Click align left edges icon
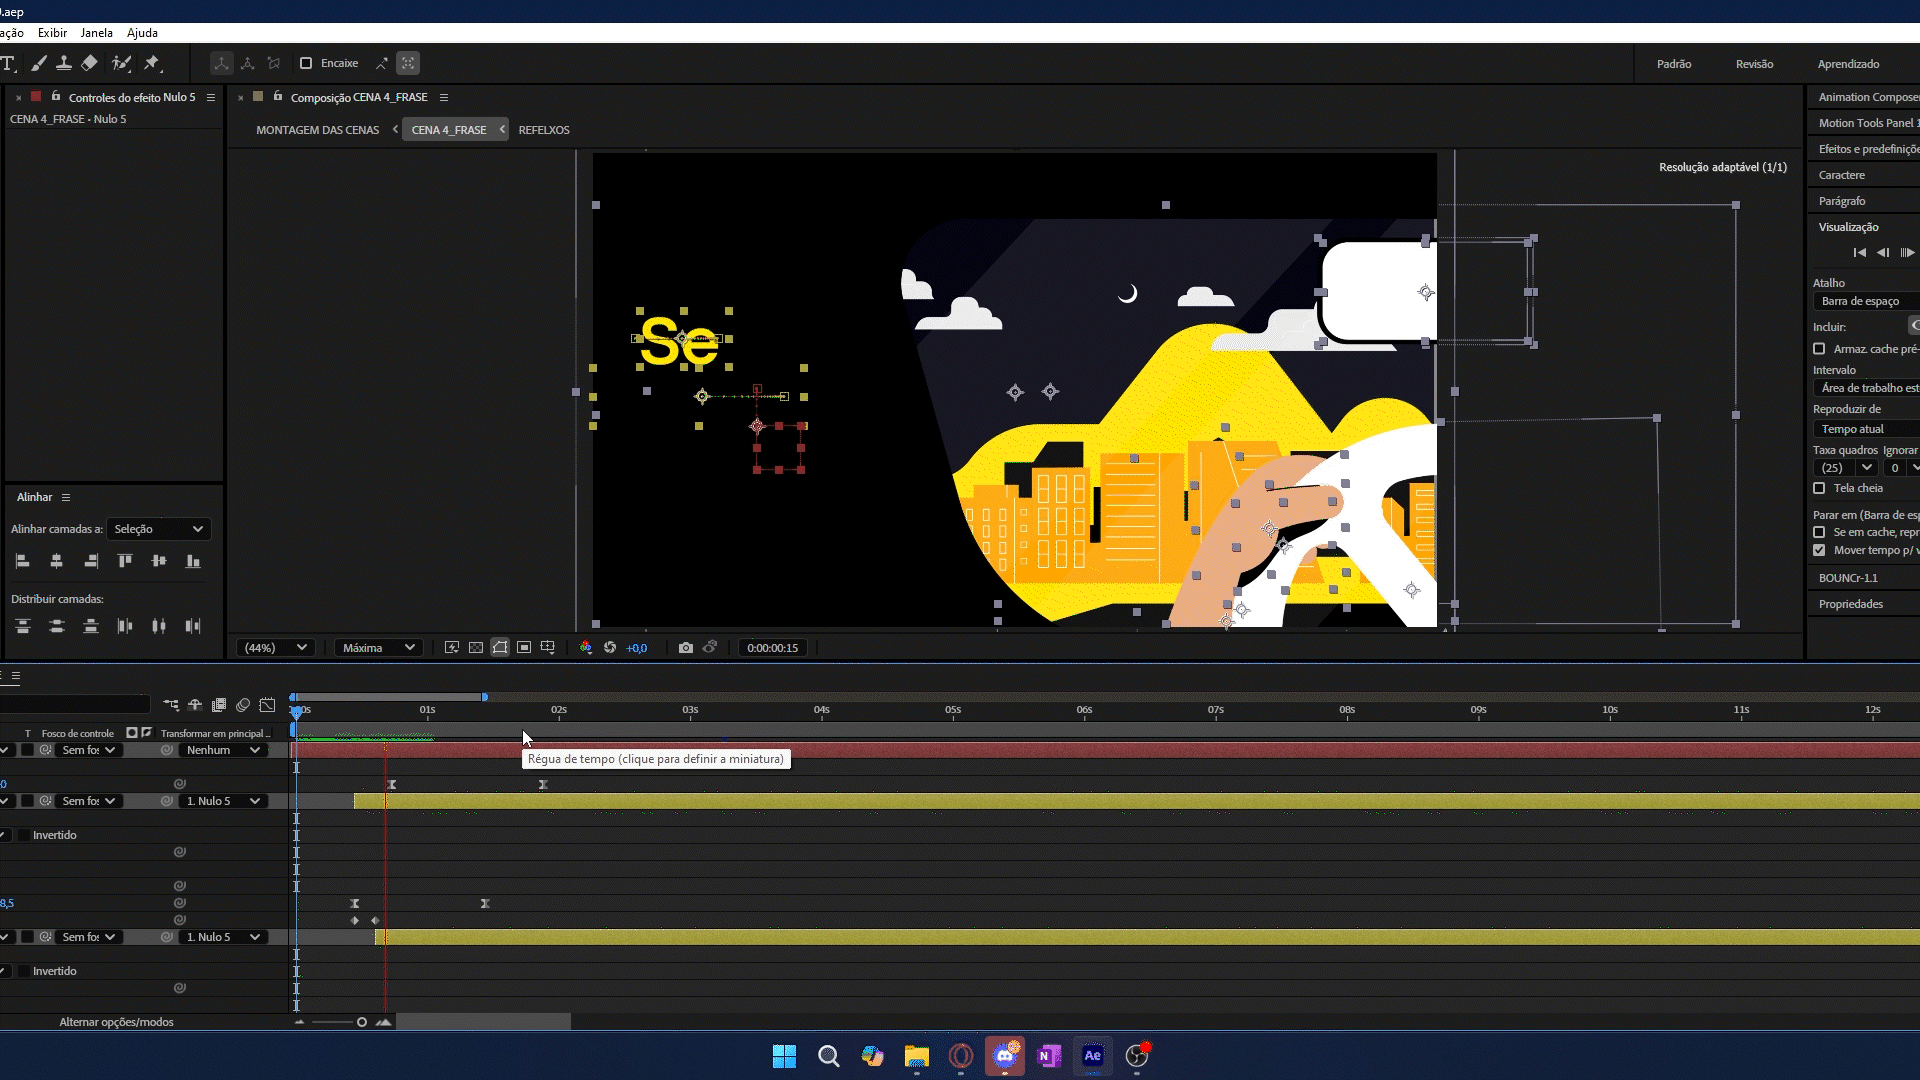This screenshot has height=1080, width=1920. [23, 561]
